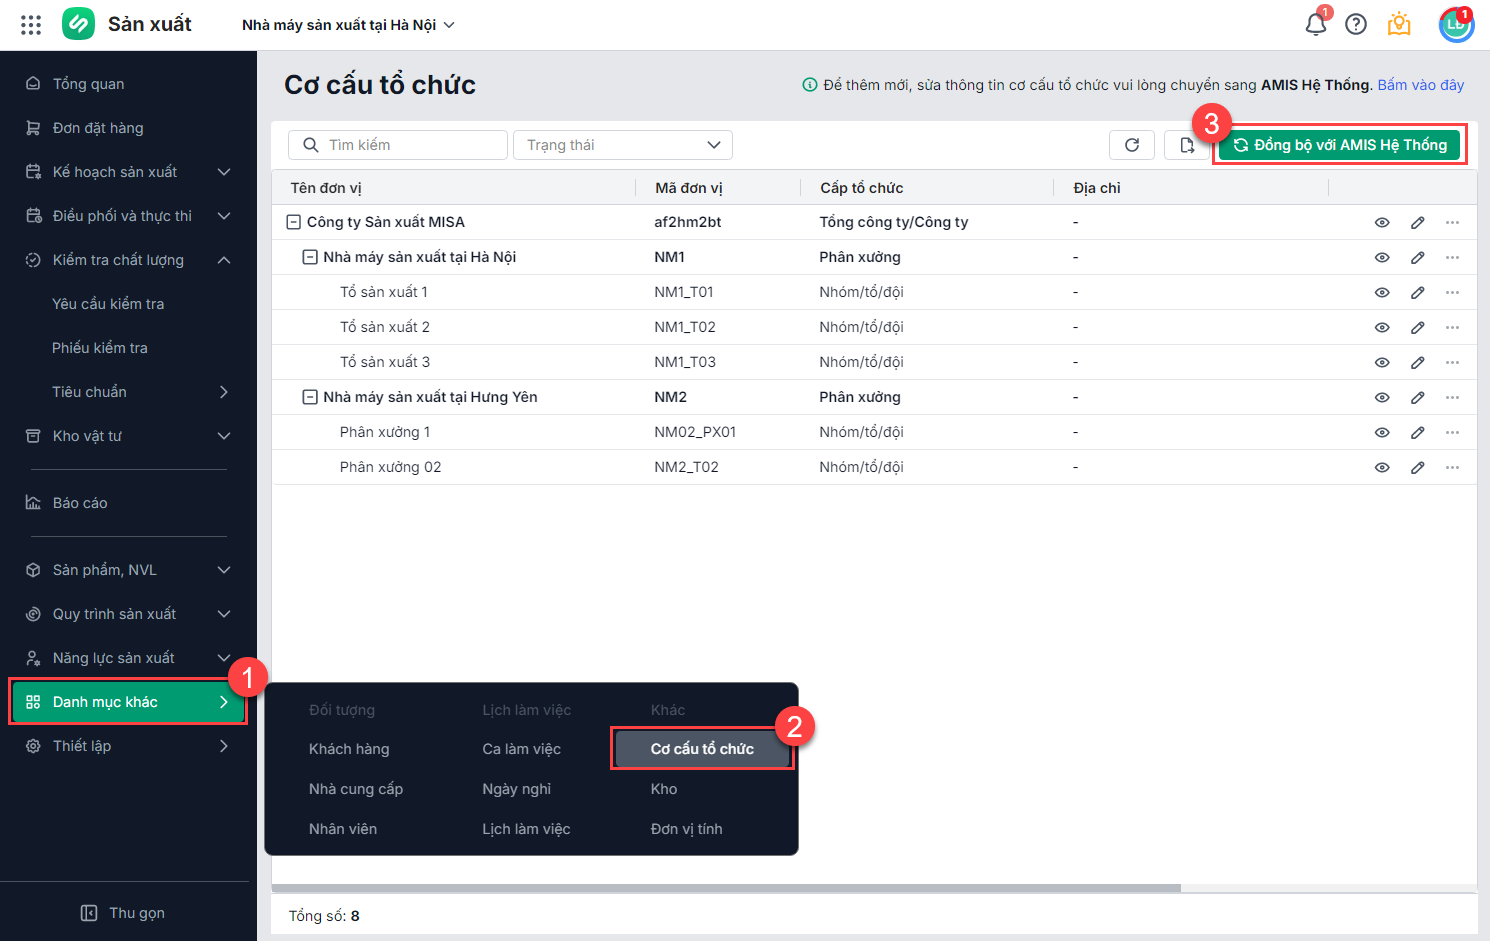The height and width of the screenshot is (941, 1490).
Task: View details of Tổ sản xuất 2
Action: 1382,328
